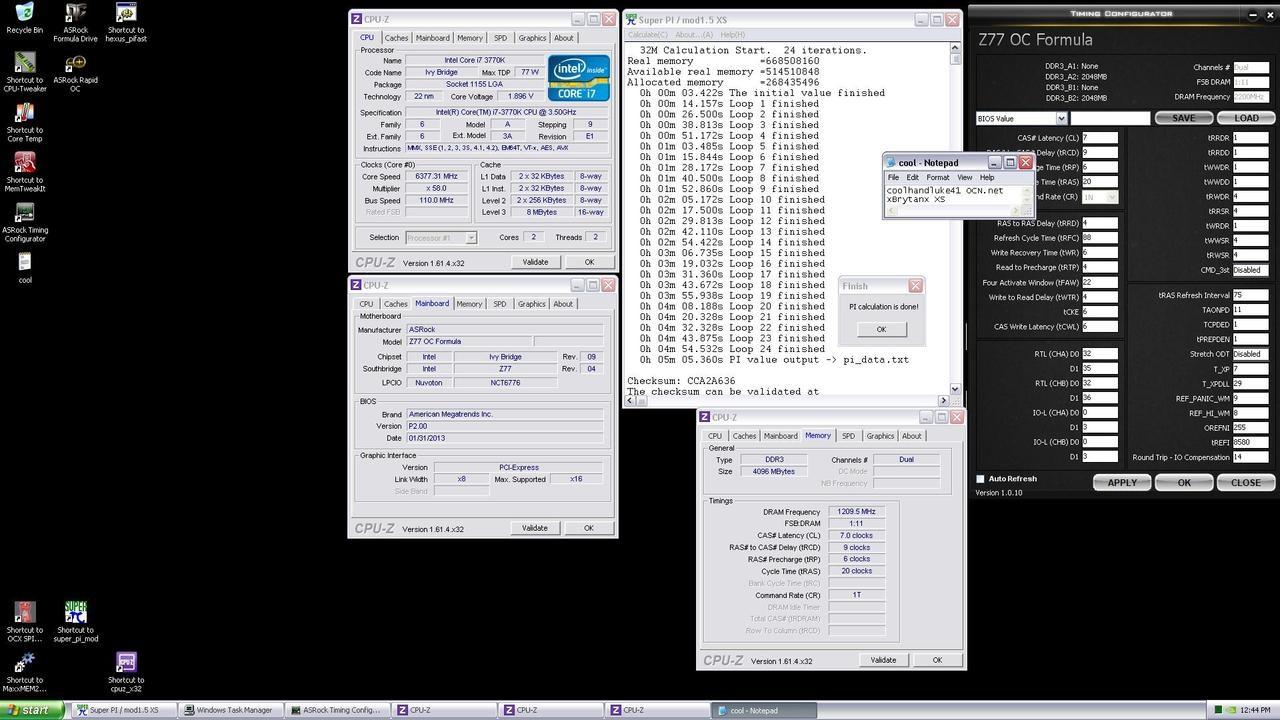Open Shortcut to OCX SPI icon

pyautogui.click(x=25, y=622)
